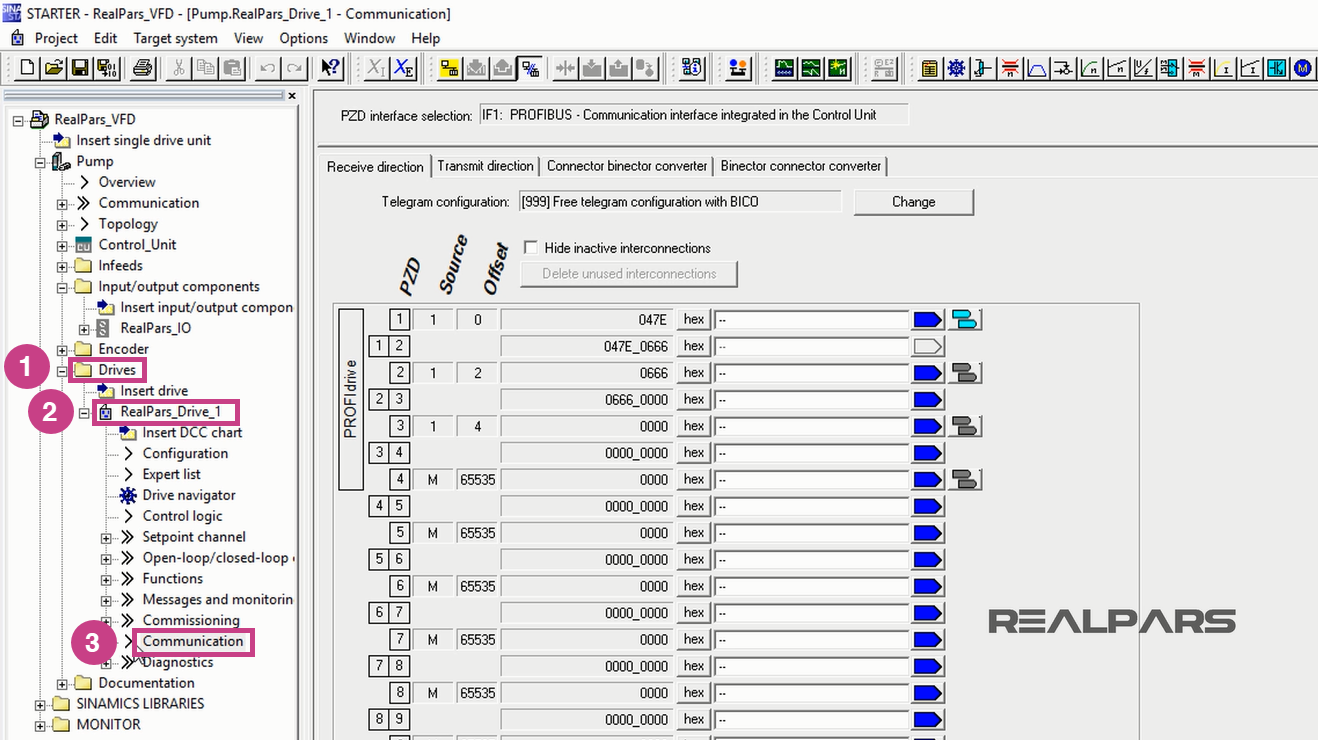Click white interconnection arrow for 047E_0666 row
This screenshot has height=740, width=1318.
point(928,346)
